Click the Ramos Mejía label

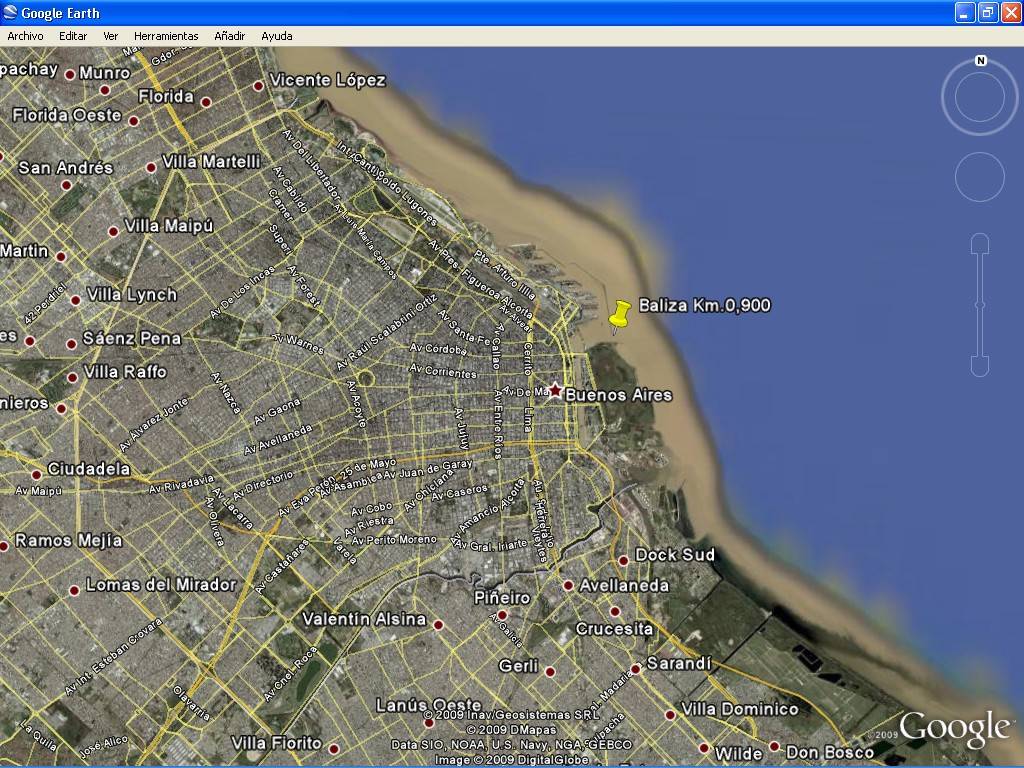69,541
